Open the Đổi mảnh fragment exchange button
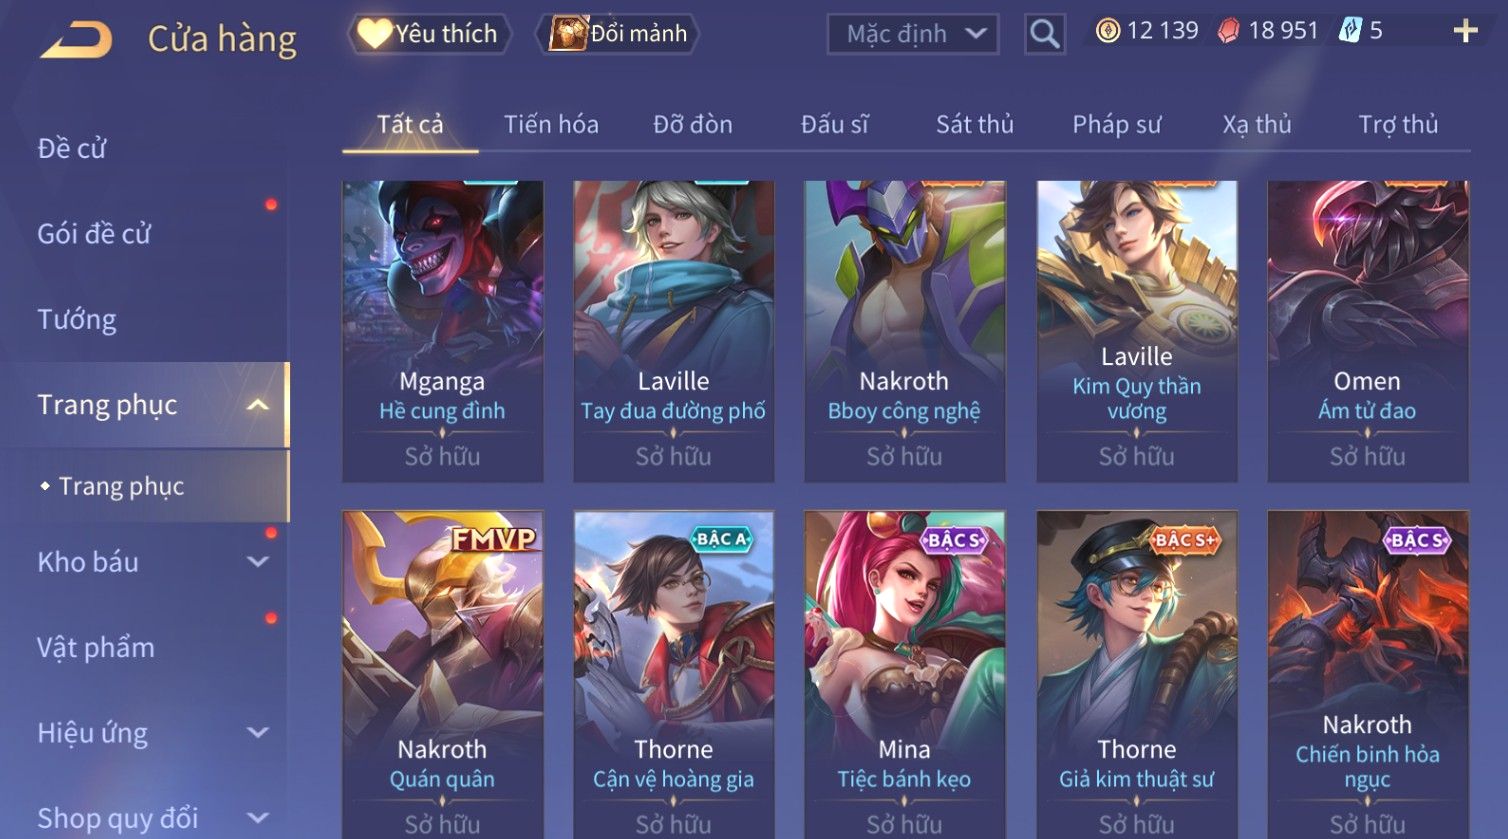The width and height of the screenshot is (1508, 839). [618, 34]
